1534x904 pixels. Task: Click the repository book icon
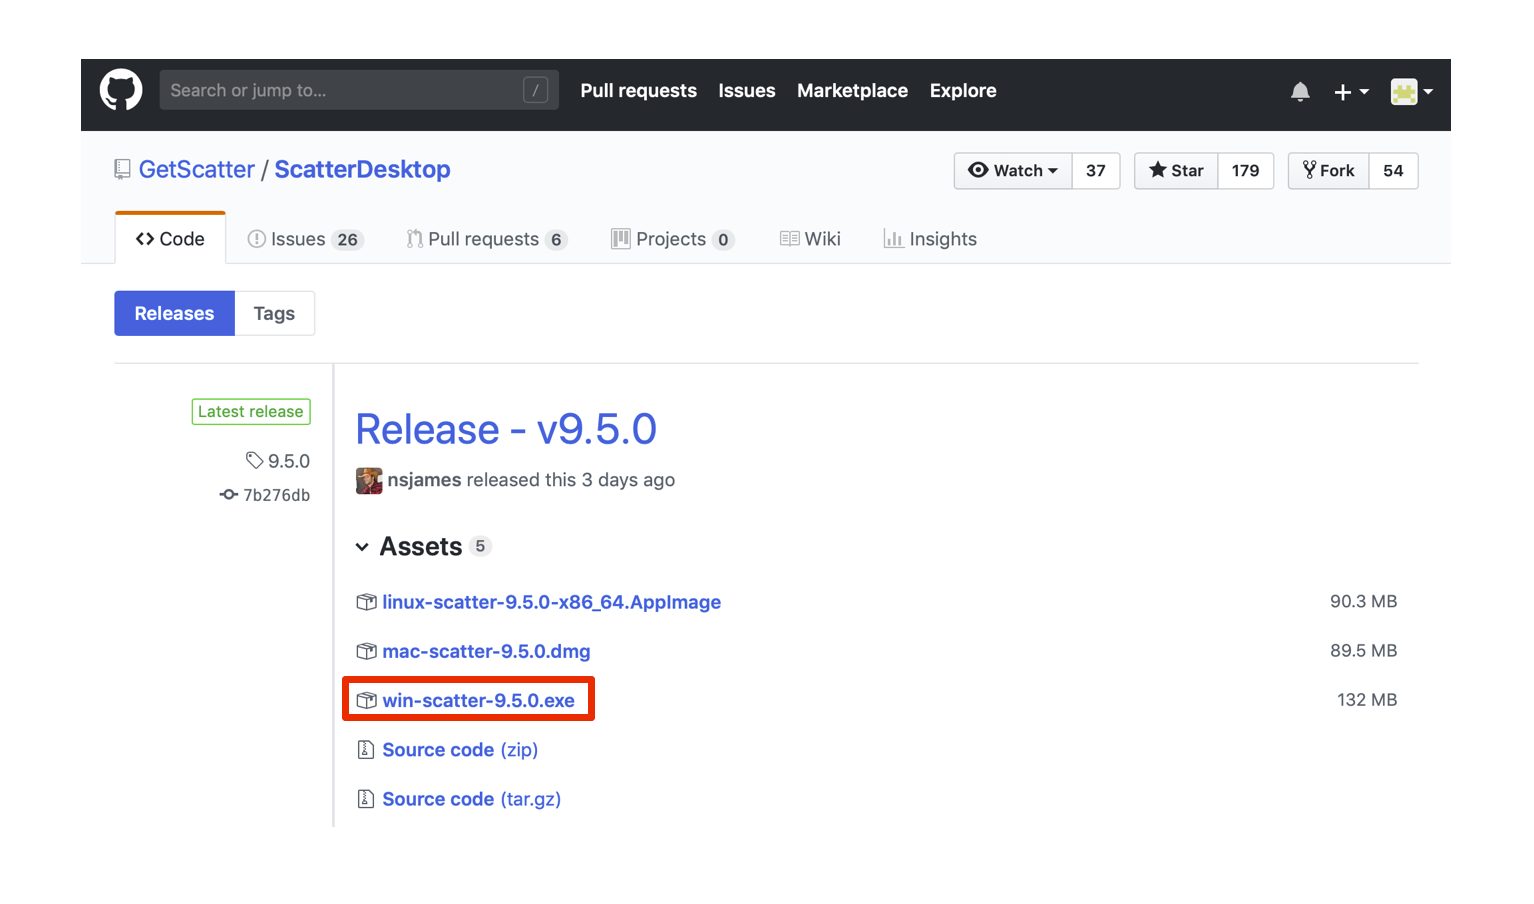(x=123, y=170)
